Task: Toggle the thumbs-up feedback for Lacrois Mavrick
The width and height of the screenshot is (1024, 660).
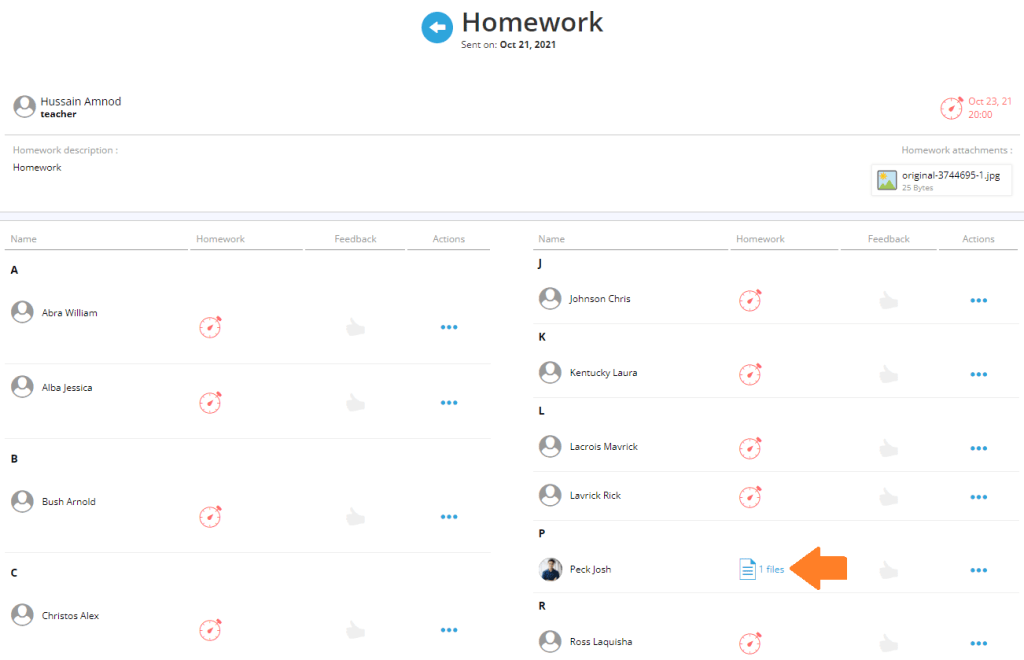Action: tap(888, 448)
